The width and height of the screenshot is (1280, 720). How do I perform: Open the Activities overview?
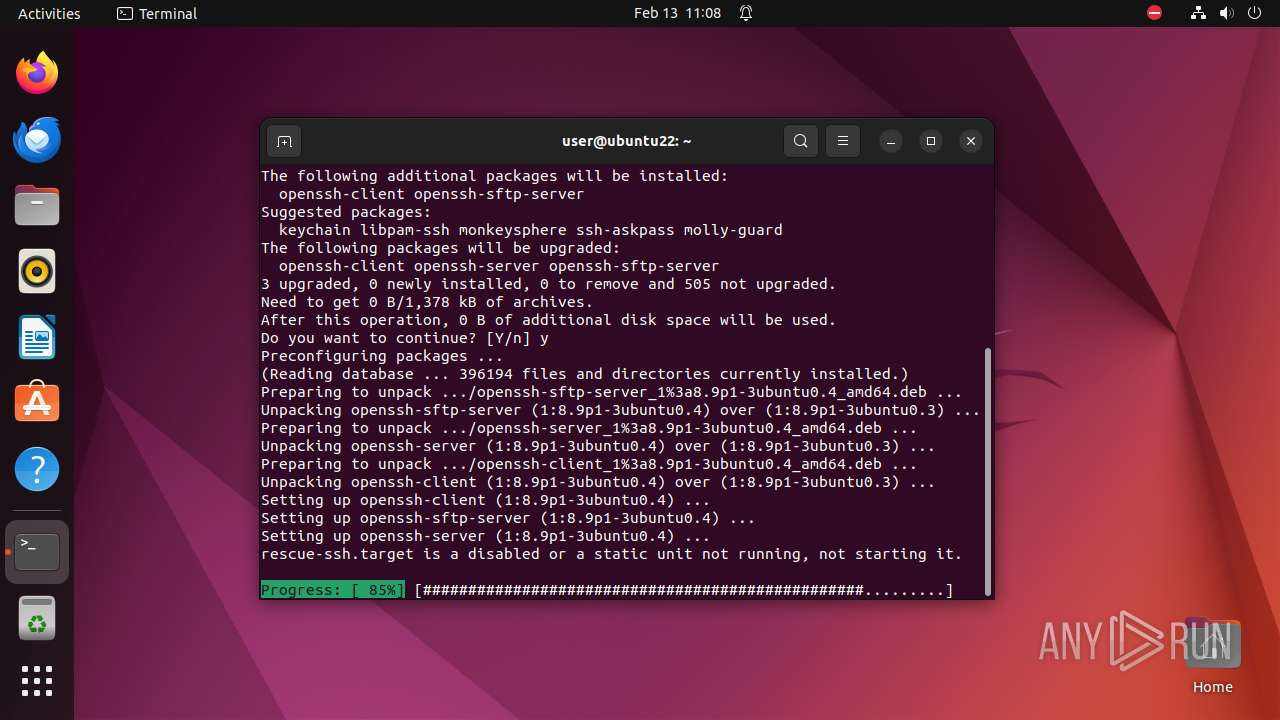pos(49,13)
